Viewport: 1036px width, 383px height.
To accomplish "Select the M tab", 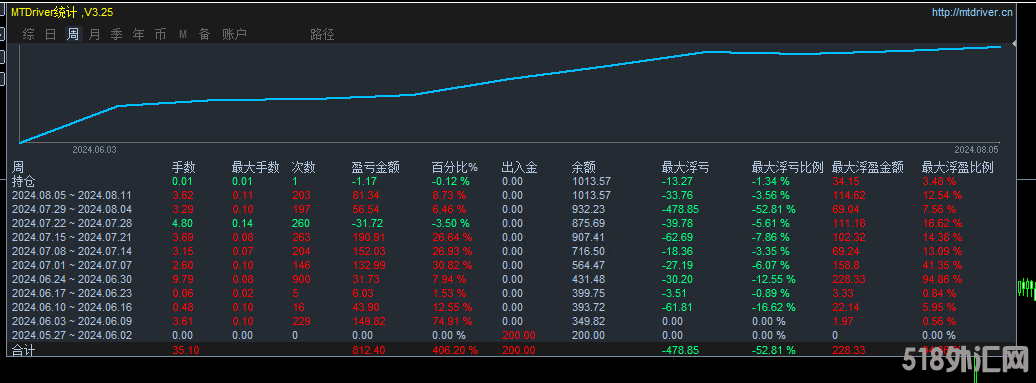I will 182,34.
